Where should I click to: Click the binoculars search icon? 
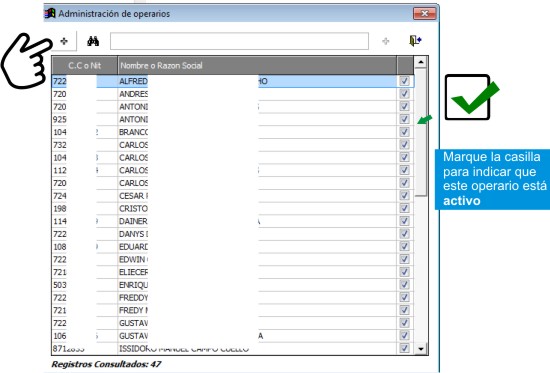pyautogui.click(x=93, y=41)
